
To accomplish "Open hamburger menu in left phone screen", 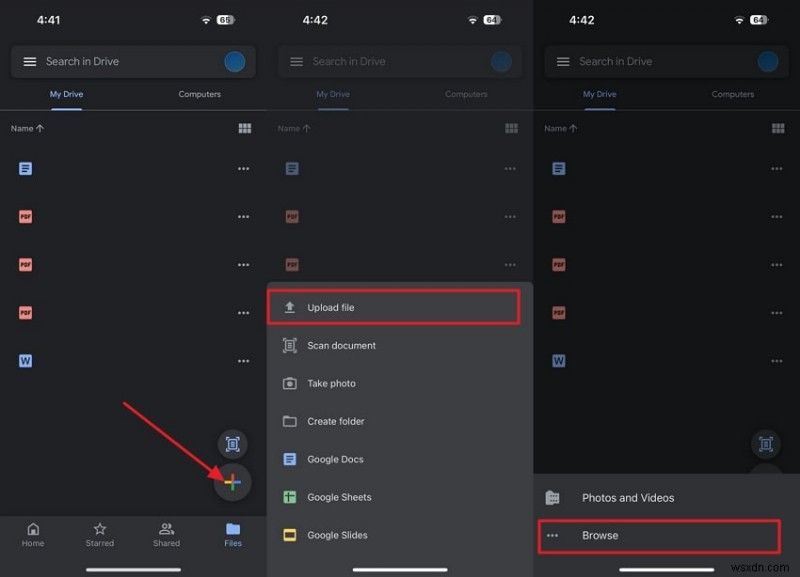I will click(30, 62).
